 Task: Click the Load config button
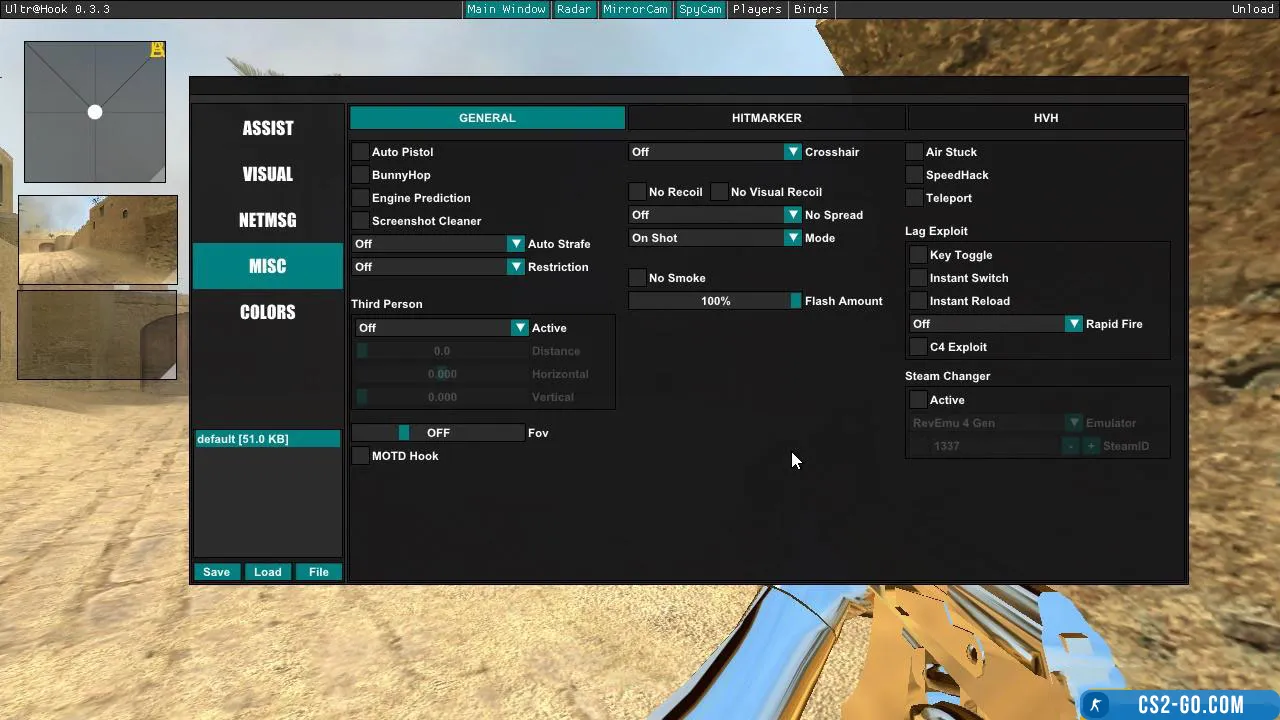click(x=267, y=572)
